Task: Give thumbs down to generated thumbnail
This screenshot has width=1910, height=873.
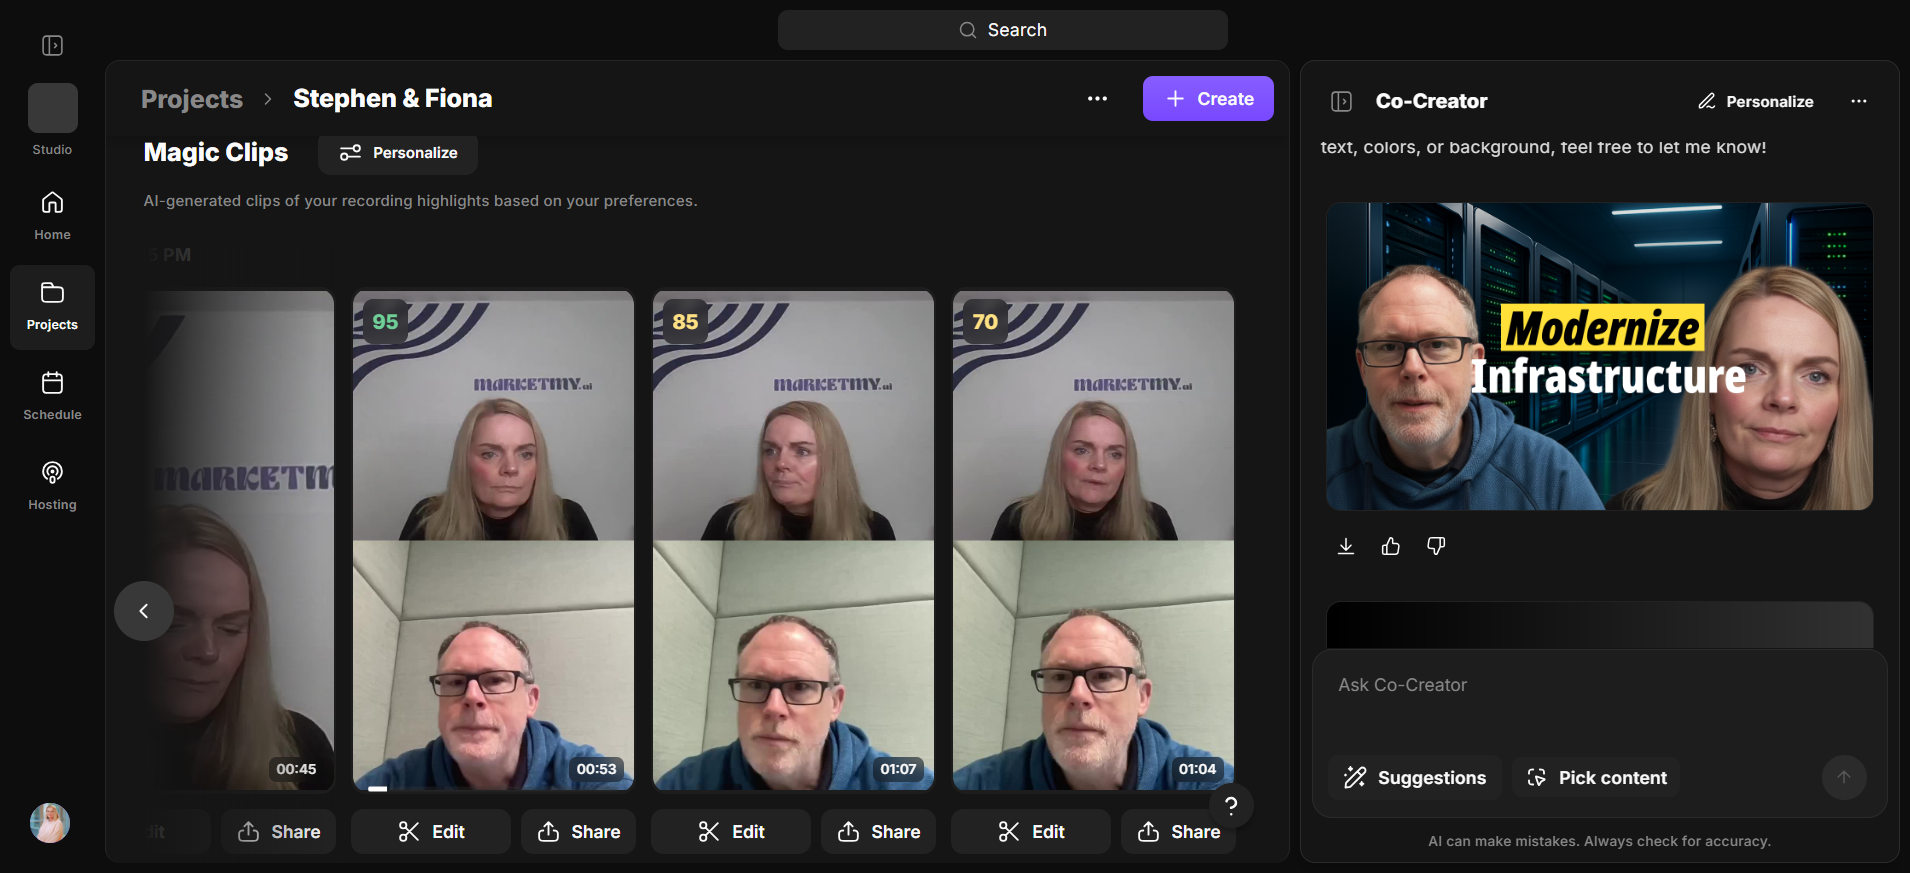Action: (1436, 546)
